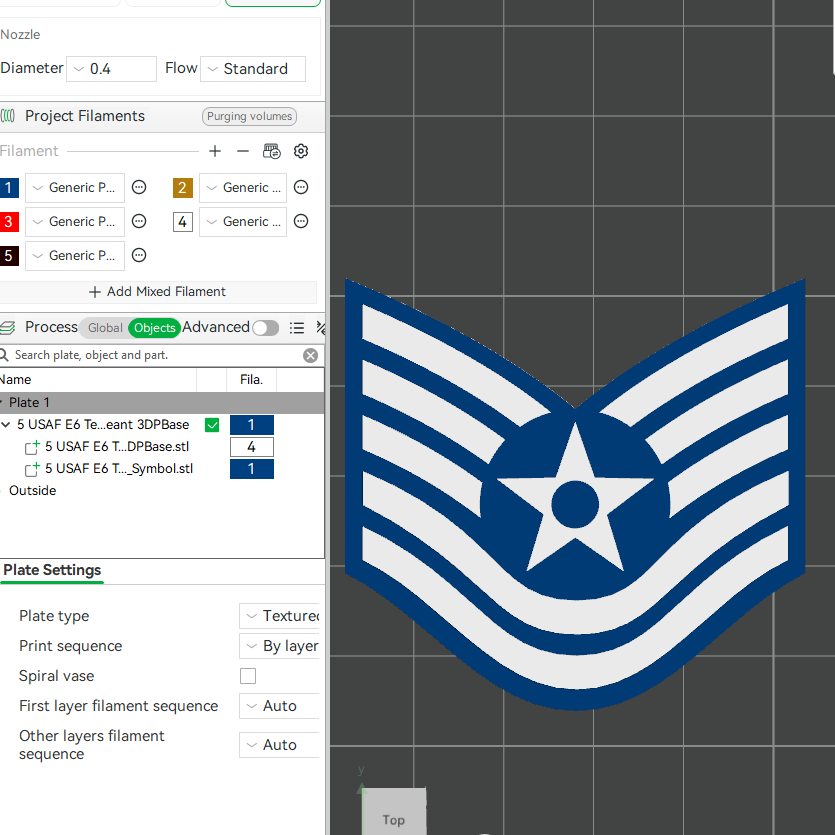Open Other layers filament sequence dropdown
835x835 pixels.
279,744
